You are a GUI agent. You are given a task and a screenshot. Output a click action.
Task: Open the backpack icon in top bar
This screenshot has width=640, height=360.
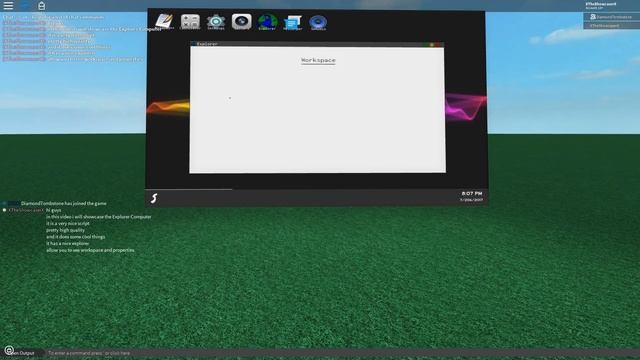click(x=41, y=5)
